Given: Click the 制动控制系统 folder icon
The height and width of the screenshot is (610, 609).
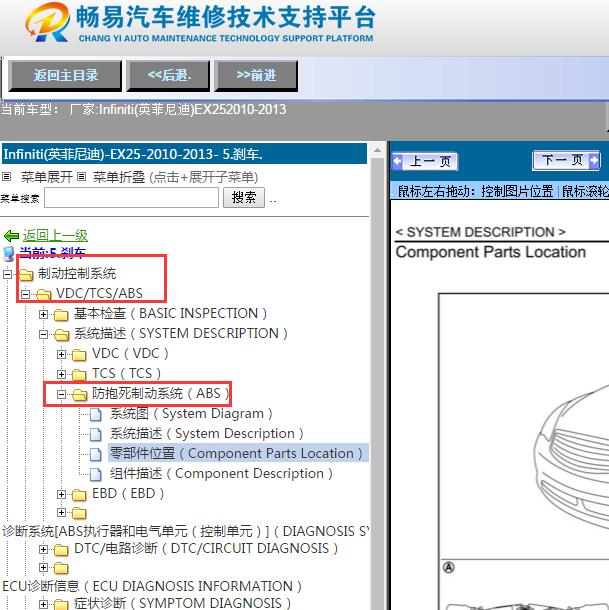Looking at the screenshot, I should click(26, 275).
